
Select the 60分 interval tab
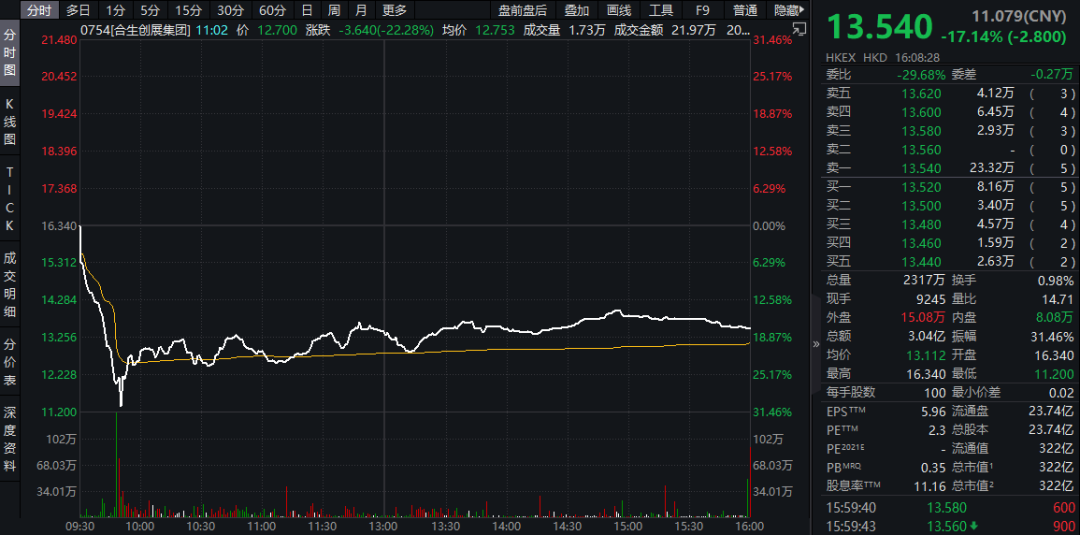(273, 10)
